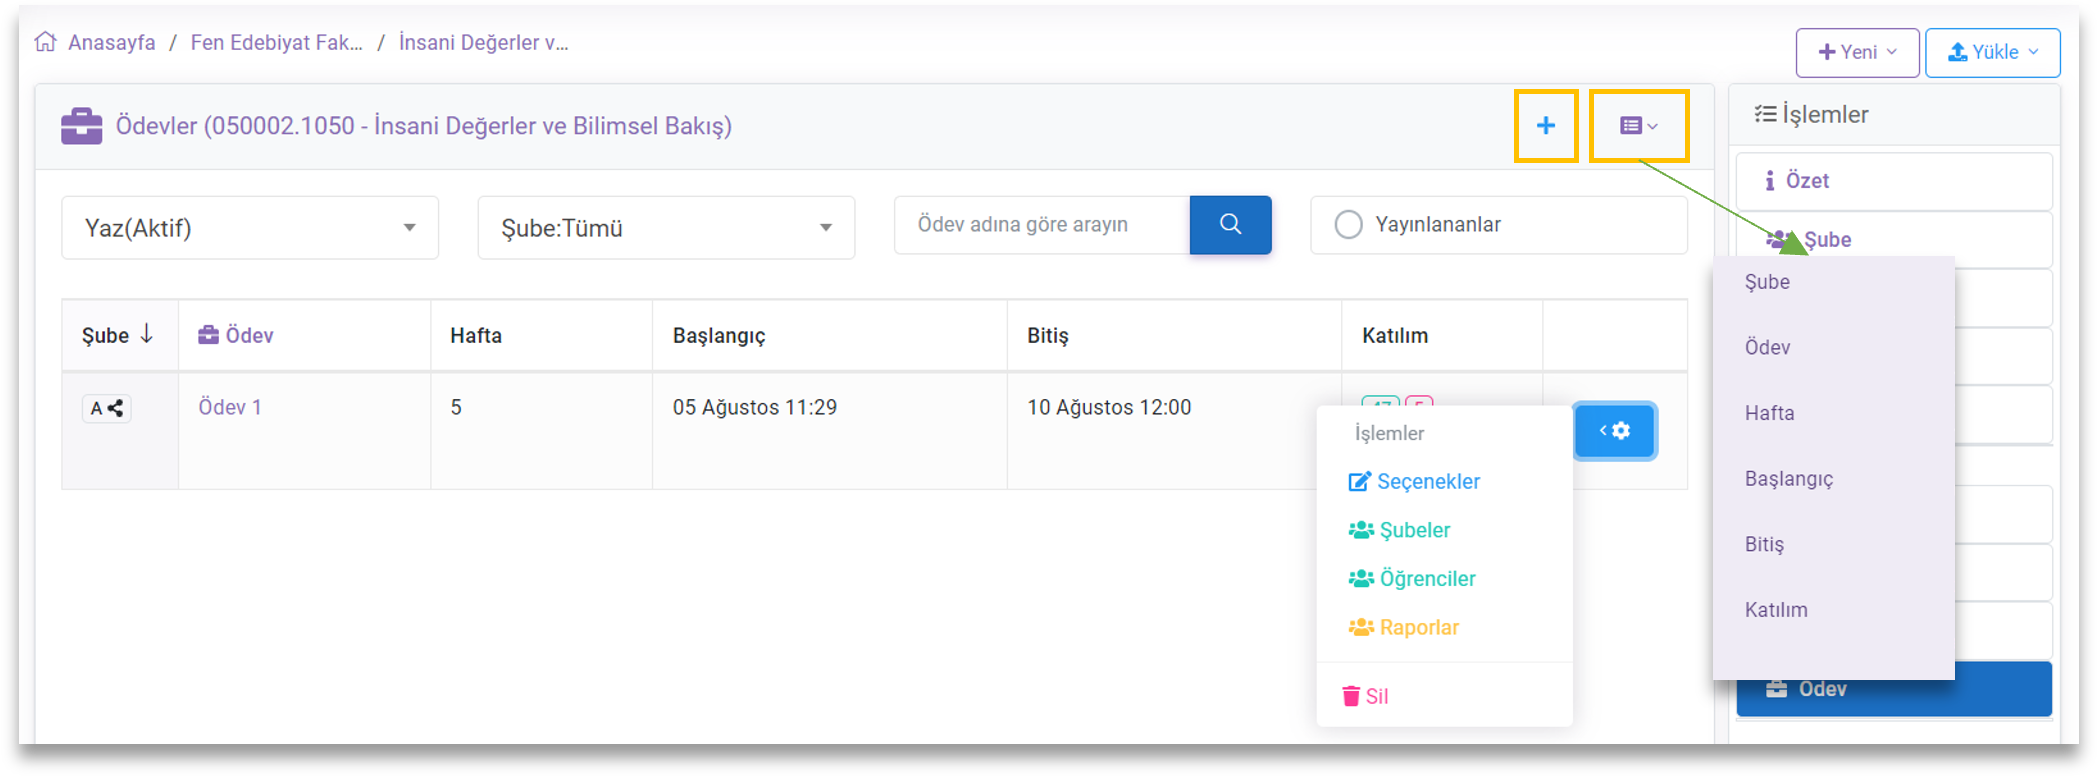Screen dimensions: 2098x777
Task: Click the trash Sil delete option
Action: pyautogui.click(x=1365, y=696)
